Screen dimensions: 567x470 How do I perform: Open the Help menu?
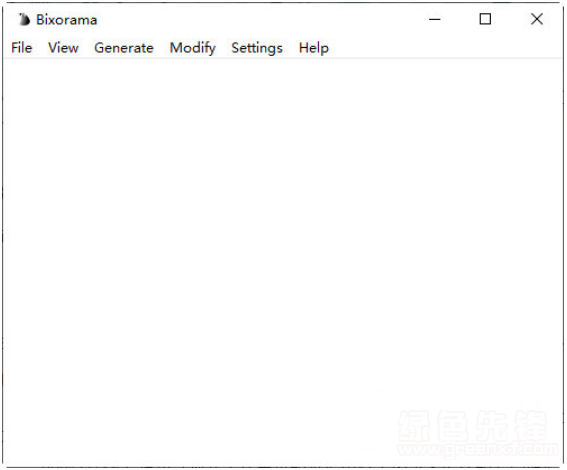[x=314, y=48]
